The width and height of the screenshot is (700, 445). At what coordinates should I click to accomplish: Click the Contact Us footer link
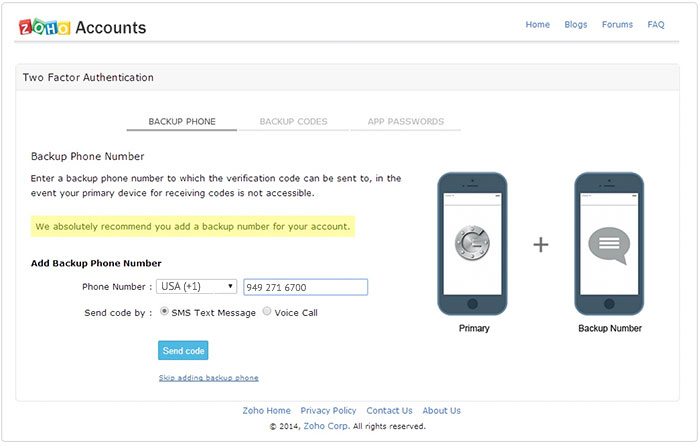(389, 410)
